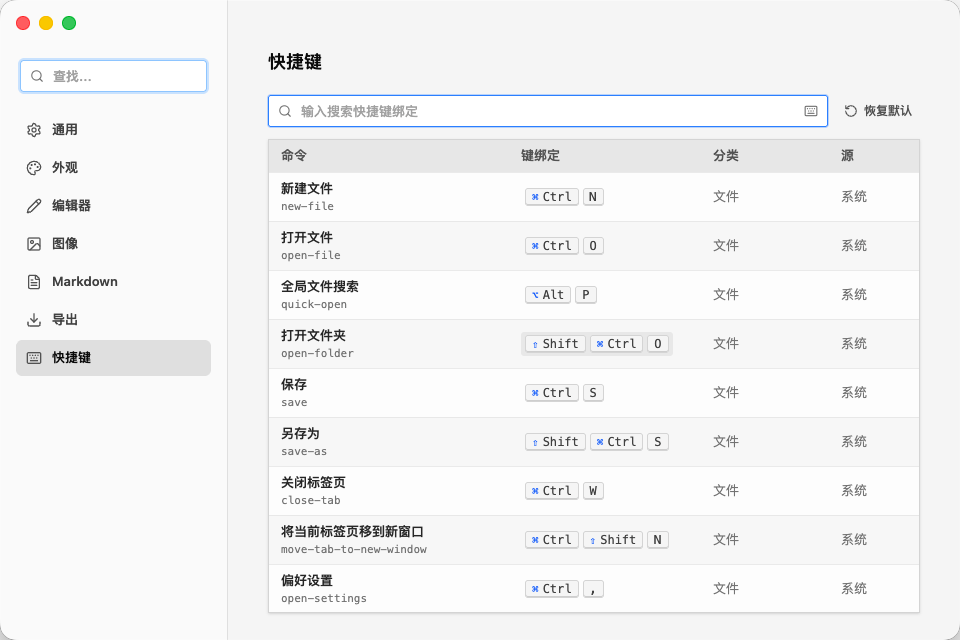Select the 将当前标签页移到新窗口 command text
The height and width of the screenshot is (640, 960).
[x=352, y=532]
